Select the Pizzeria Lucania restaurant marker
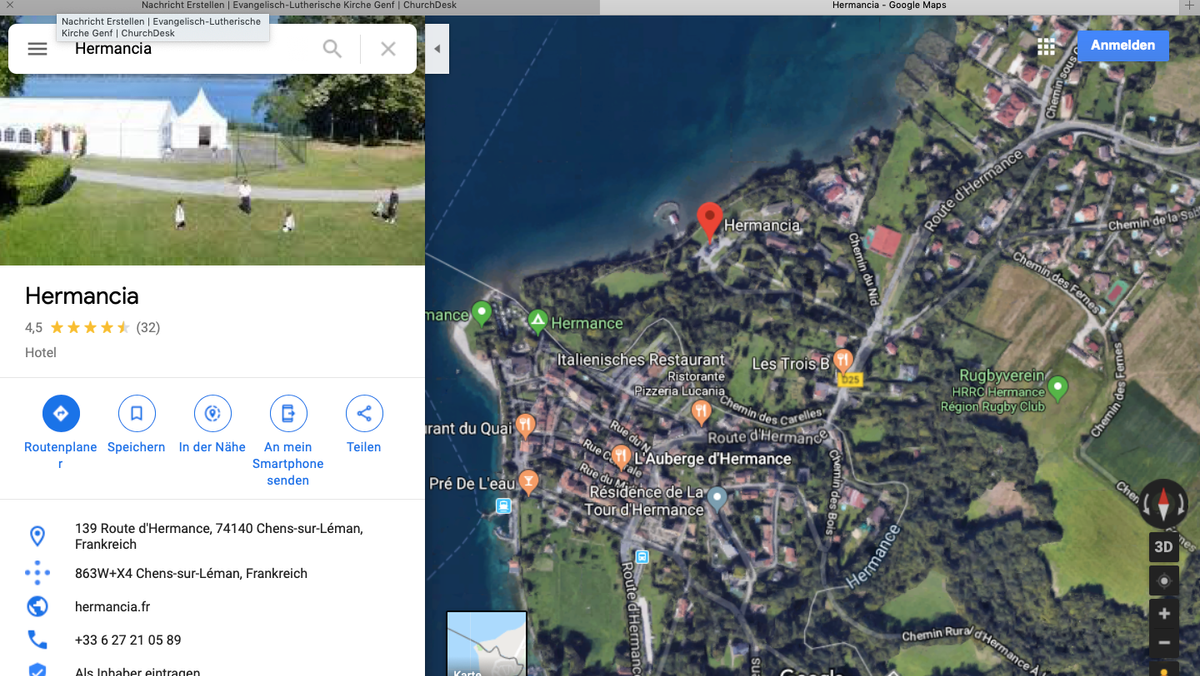Screen dimensions: 1200x676 click(702, 410)
